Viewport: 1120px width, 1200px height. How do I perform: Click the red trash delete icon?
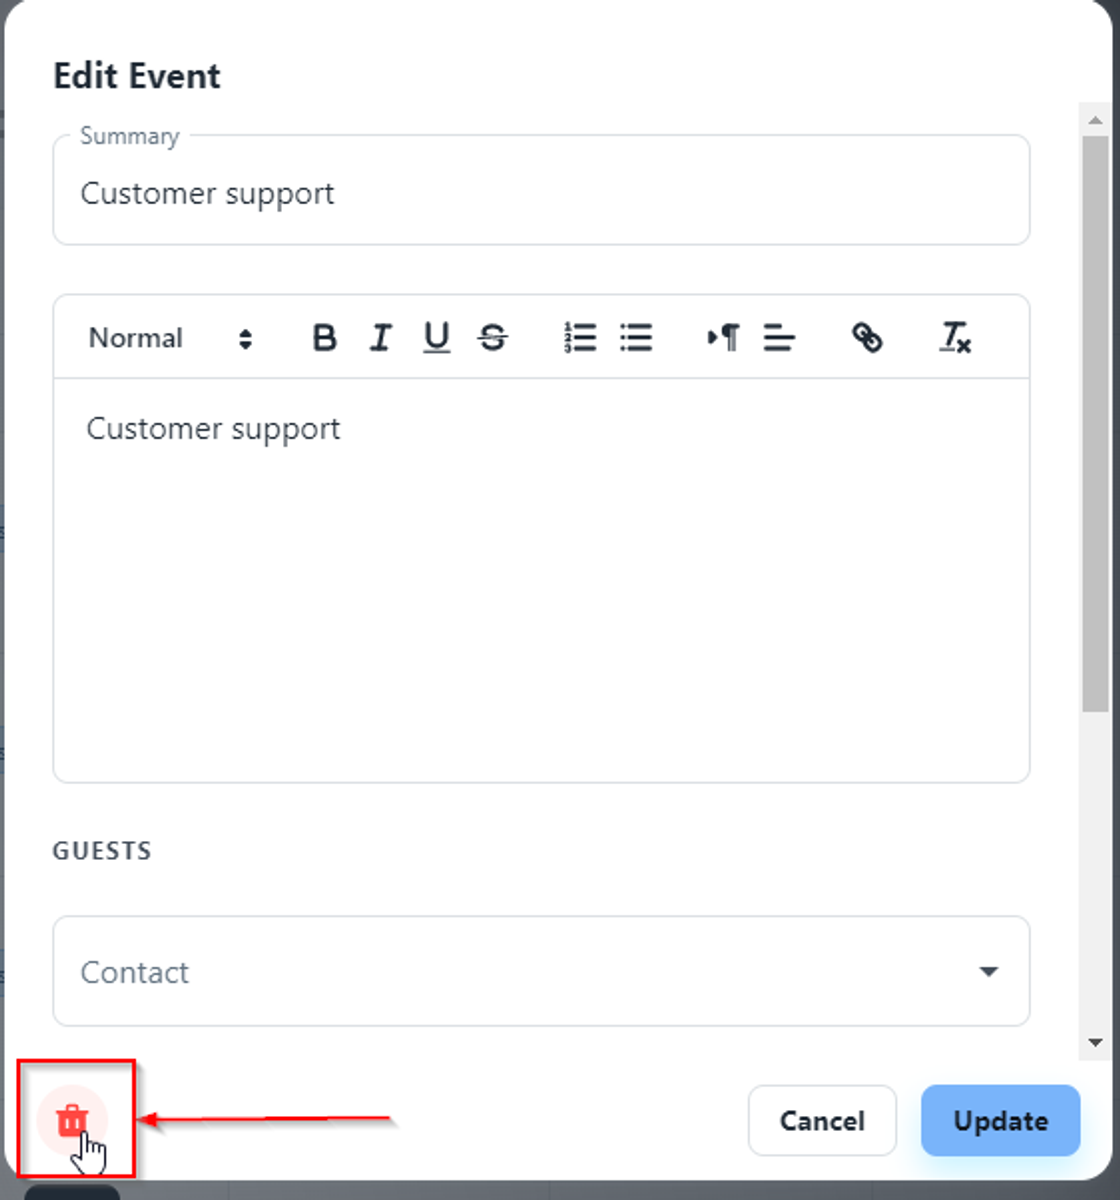72,1121
